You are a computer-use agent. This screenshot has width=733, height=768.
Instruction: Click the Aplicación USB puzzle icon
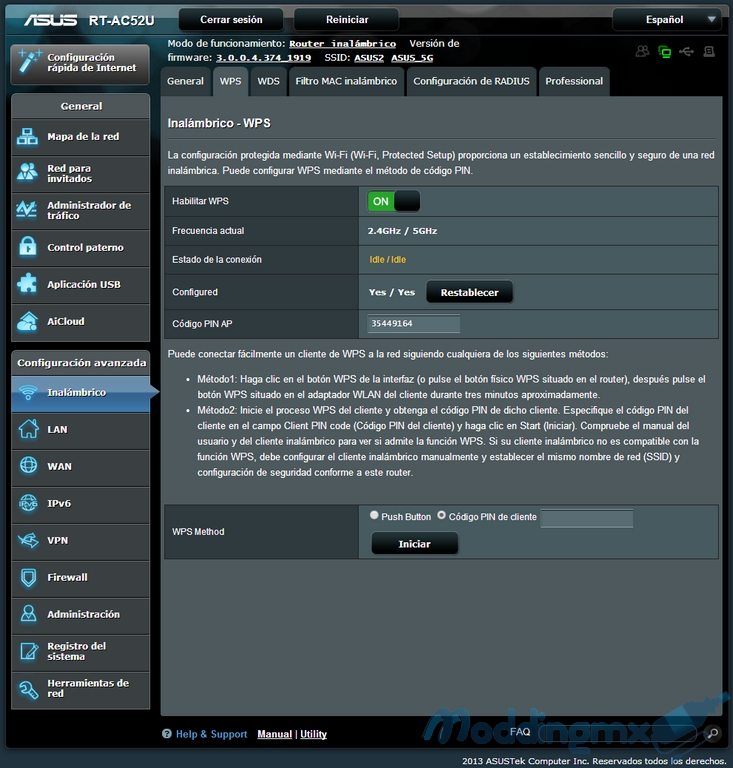pyautogui.click(x=27, y=284)
